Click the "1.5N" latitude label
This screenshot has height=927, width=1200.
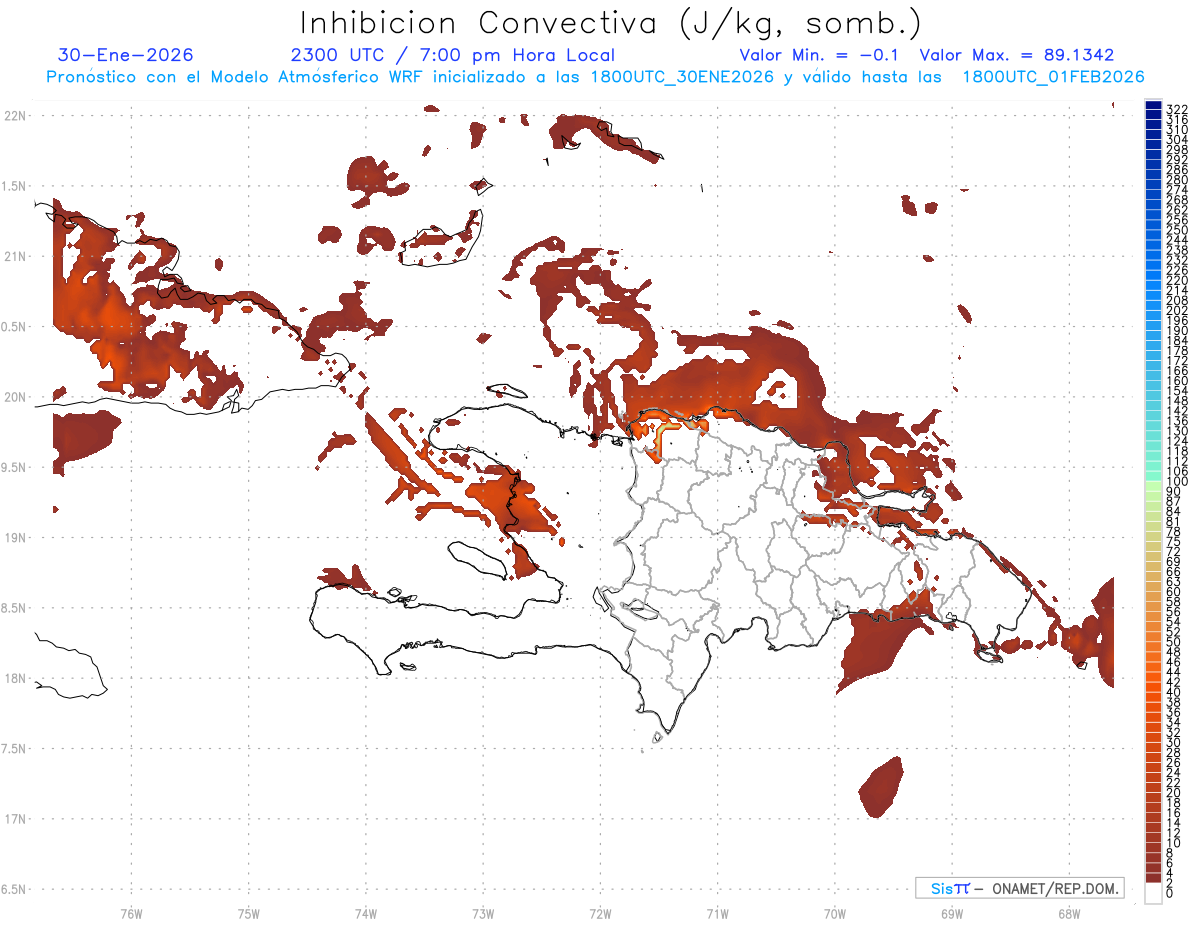(x=14, y=186)
